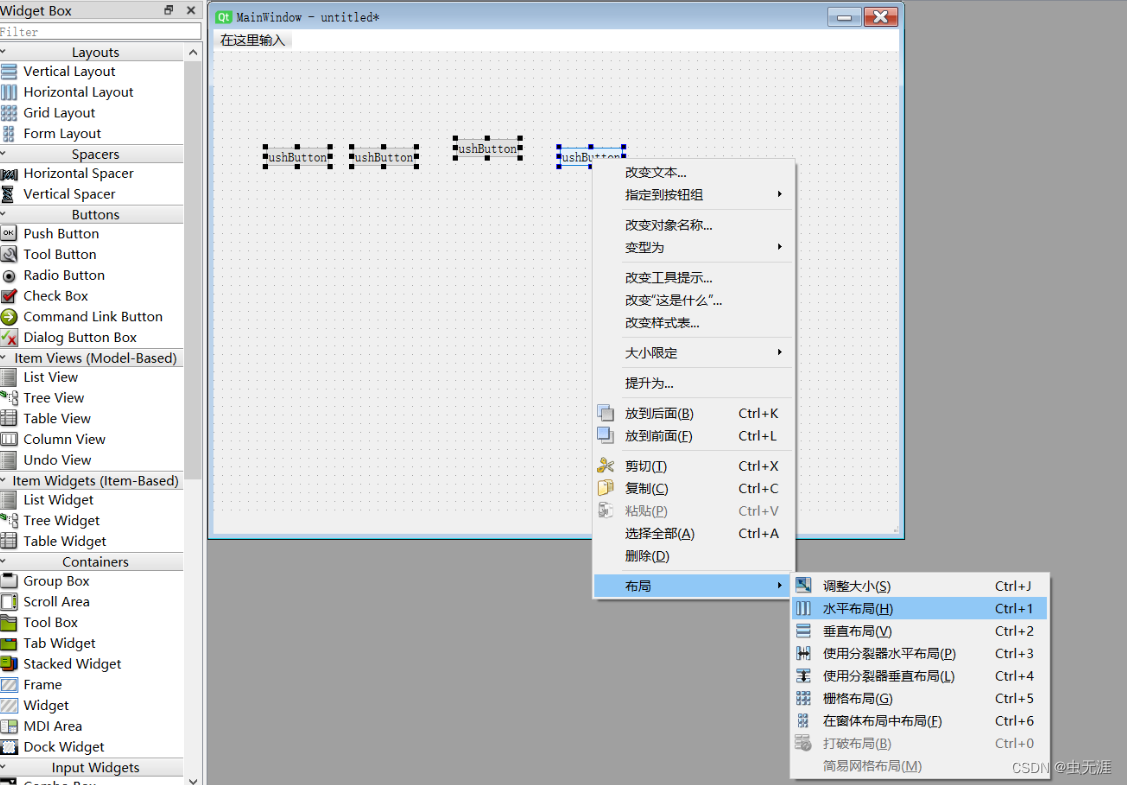This screenshot has height=785, width=1127.
Task: Choose 垂直布局 in the layout submenu
Action: 880,630
